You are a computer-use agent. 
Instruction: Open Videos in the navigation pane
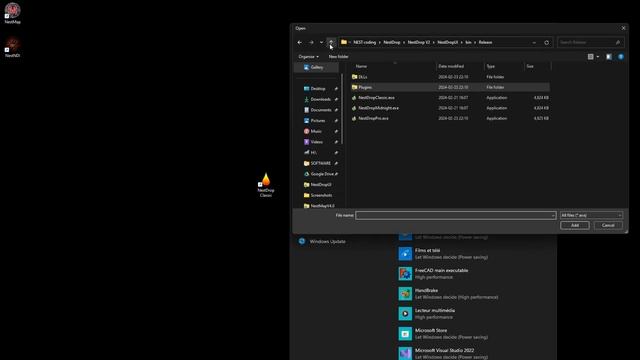[x=316, y=142]
